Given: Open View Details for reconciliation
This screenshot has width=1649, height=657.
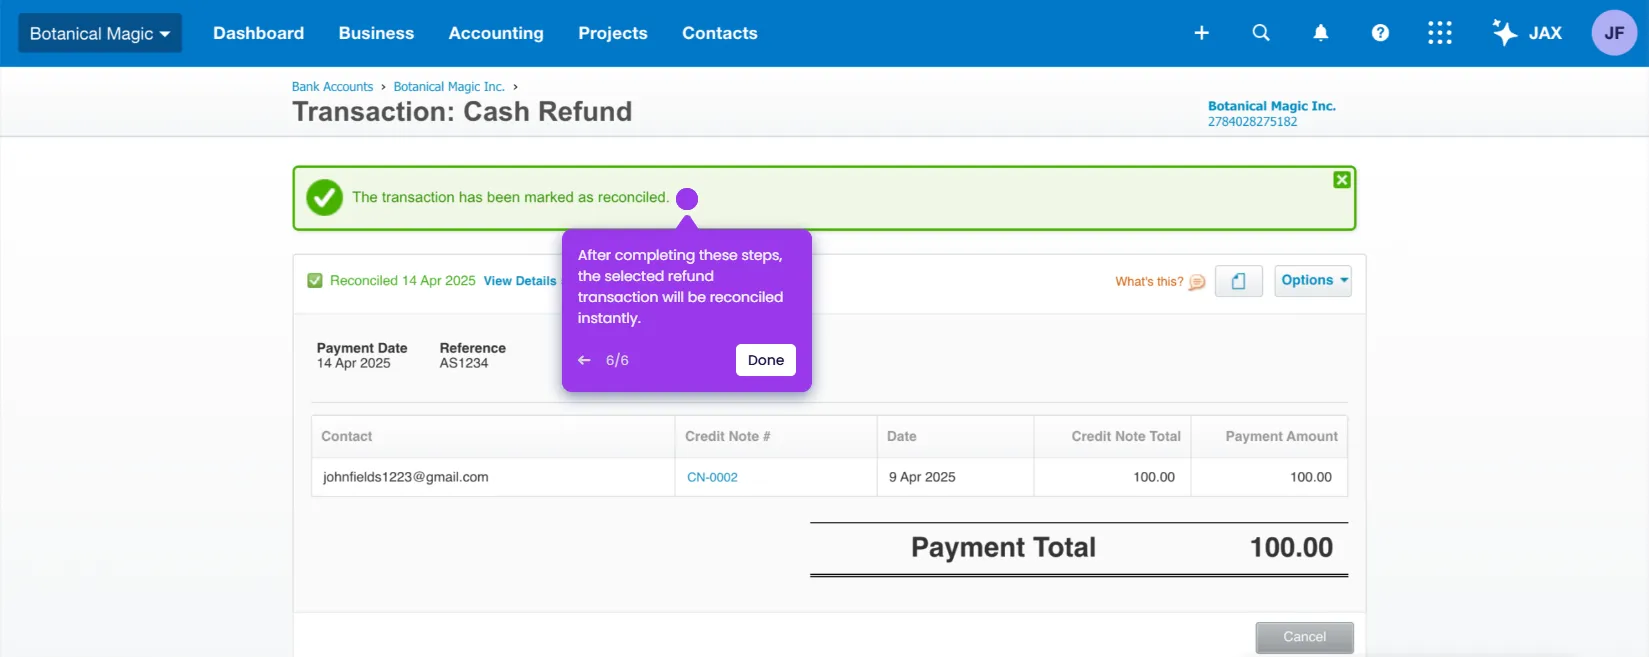Looking at the screenshot, I should (520, 281).
